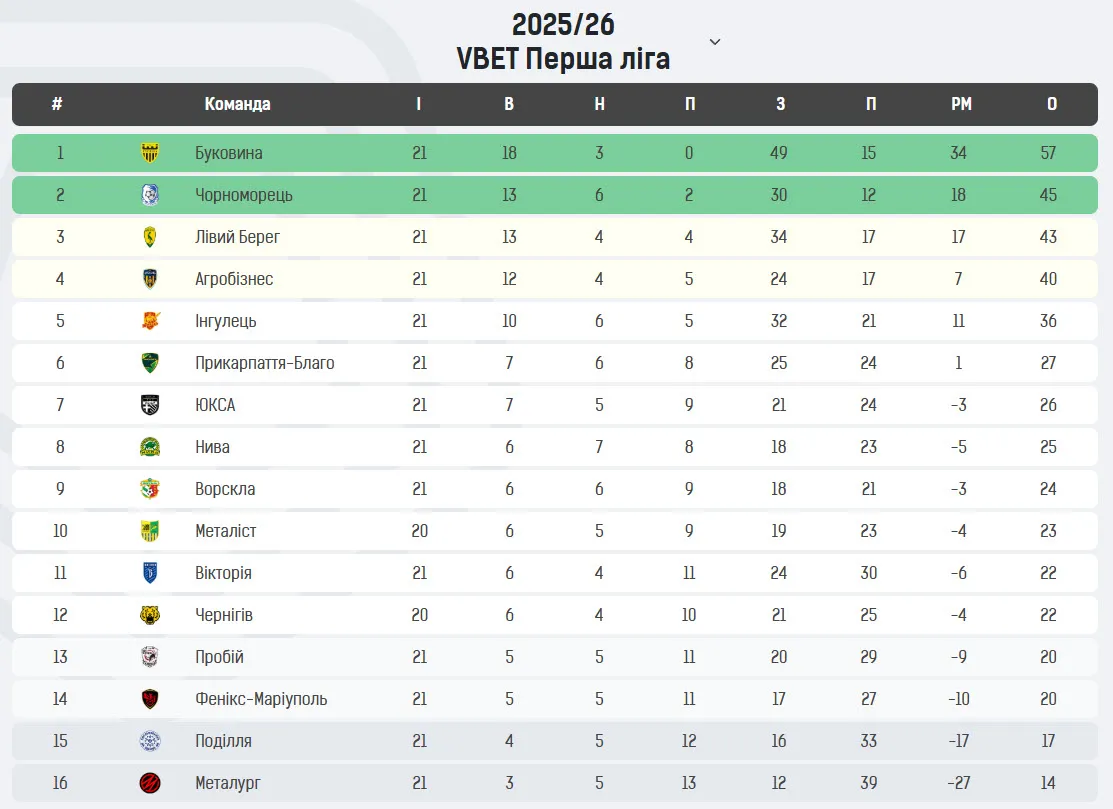Sort by the РМ column header
This screenshot has width=1113, height=809.
(960, 104)
